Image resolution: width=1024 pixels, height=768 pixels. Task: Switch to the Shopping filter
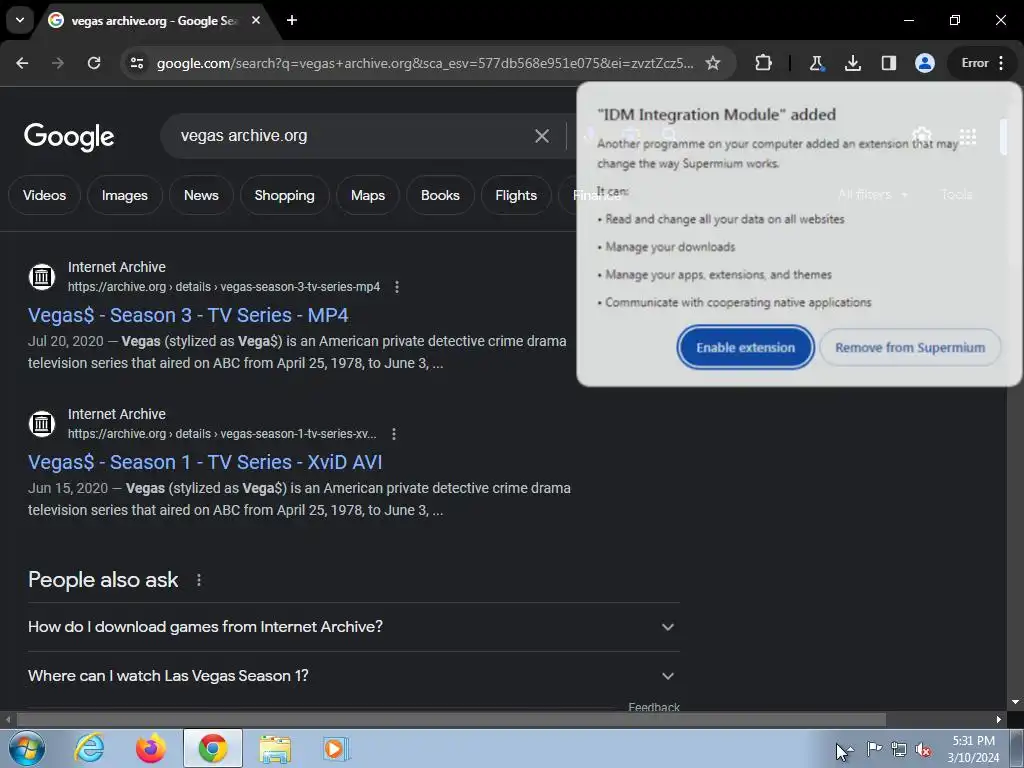pos(285,195)
